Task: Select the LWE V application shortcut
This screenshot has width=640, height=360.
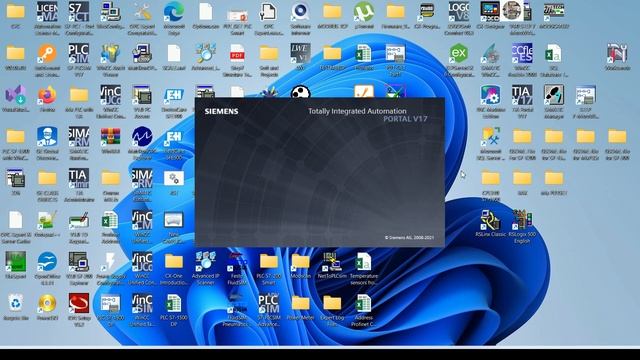Action: [300, 53]
